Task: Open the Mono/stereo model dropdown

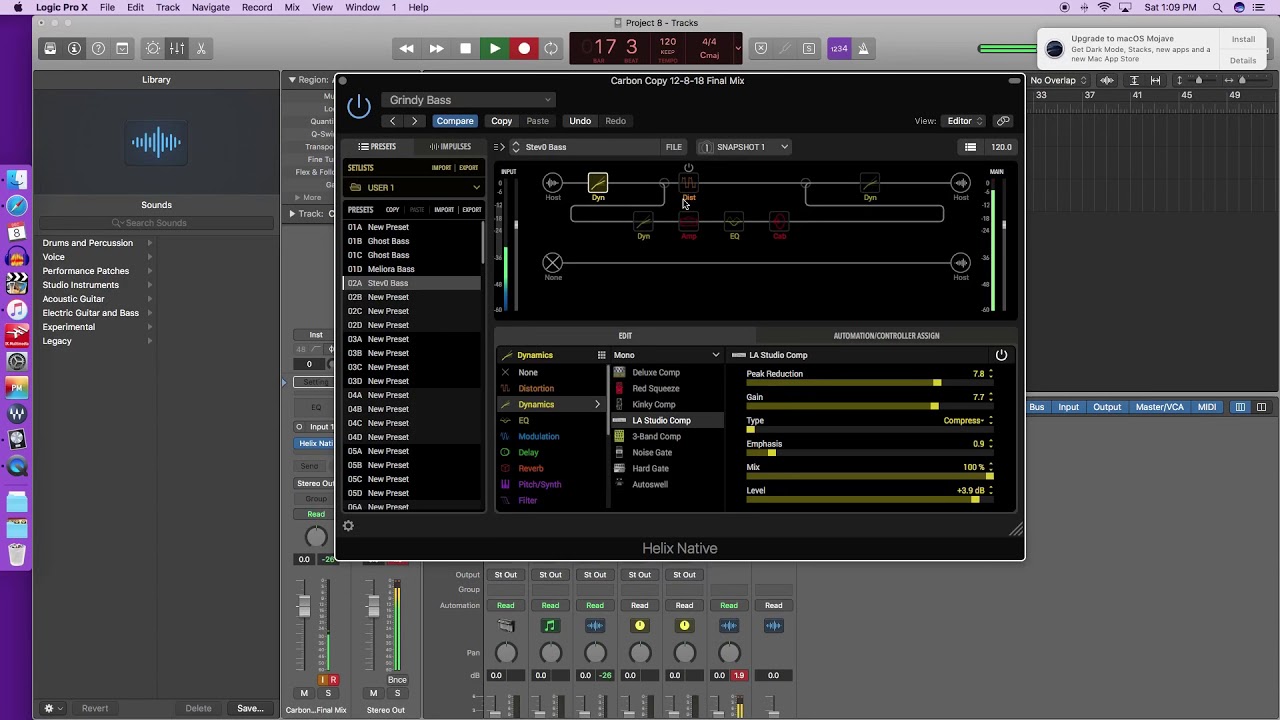Action: [x=666, y=355]
